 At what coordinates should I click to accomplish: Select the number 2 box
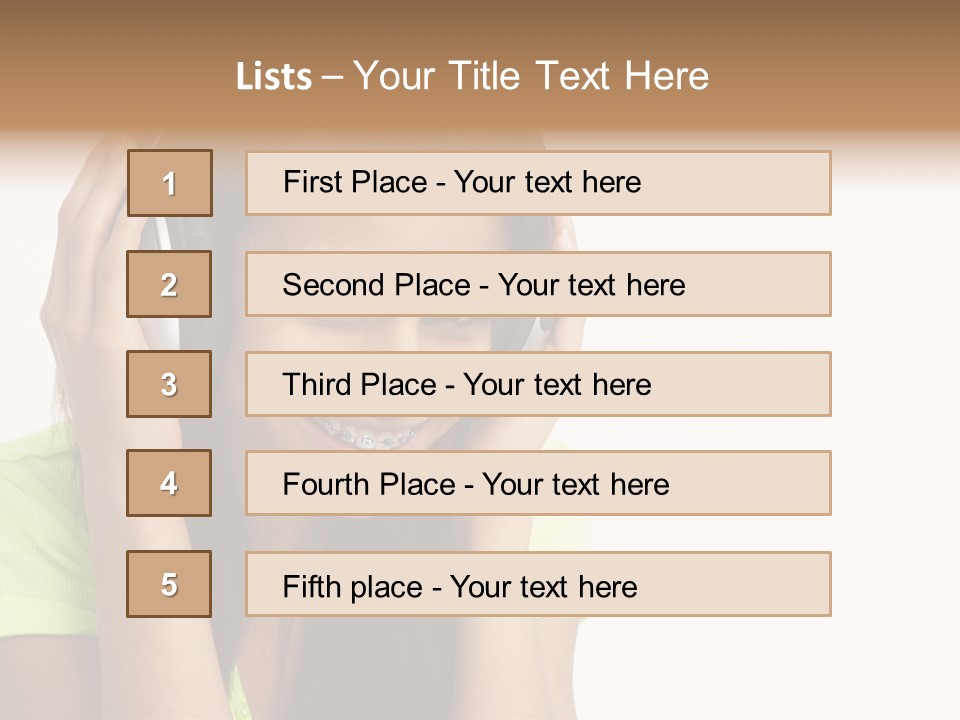click(x=169, y=284)
